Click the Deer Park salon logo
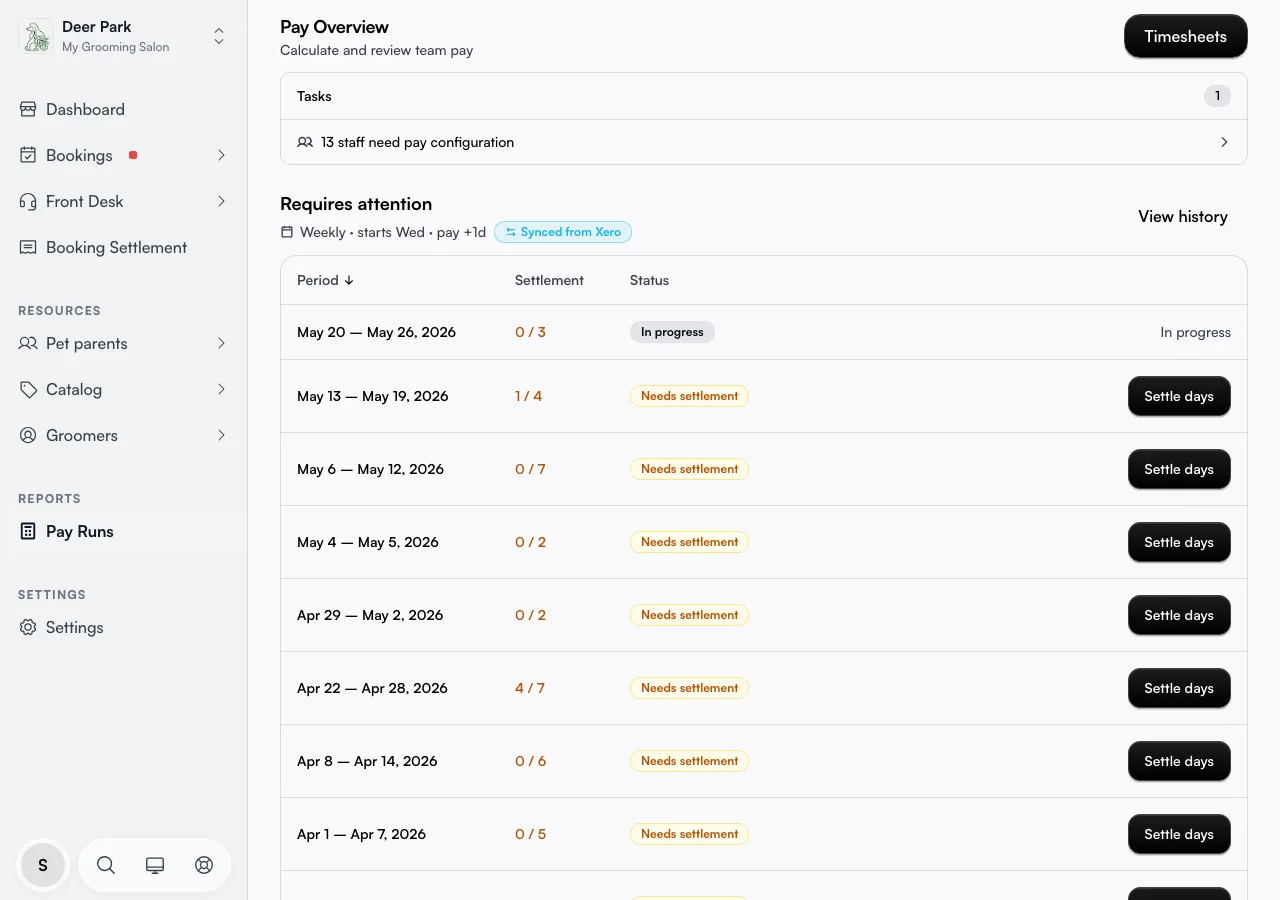The image size is (1280, 900). tap(36, 37)
